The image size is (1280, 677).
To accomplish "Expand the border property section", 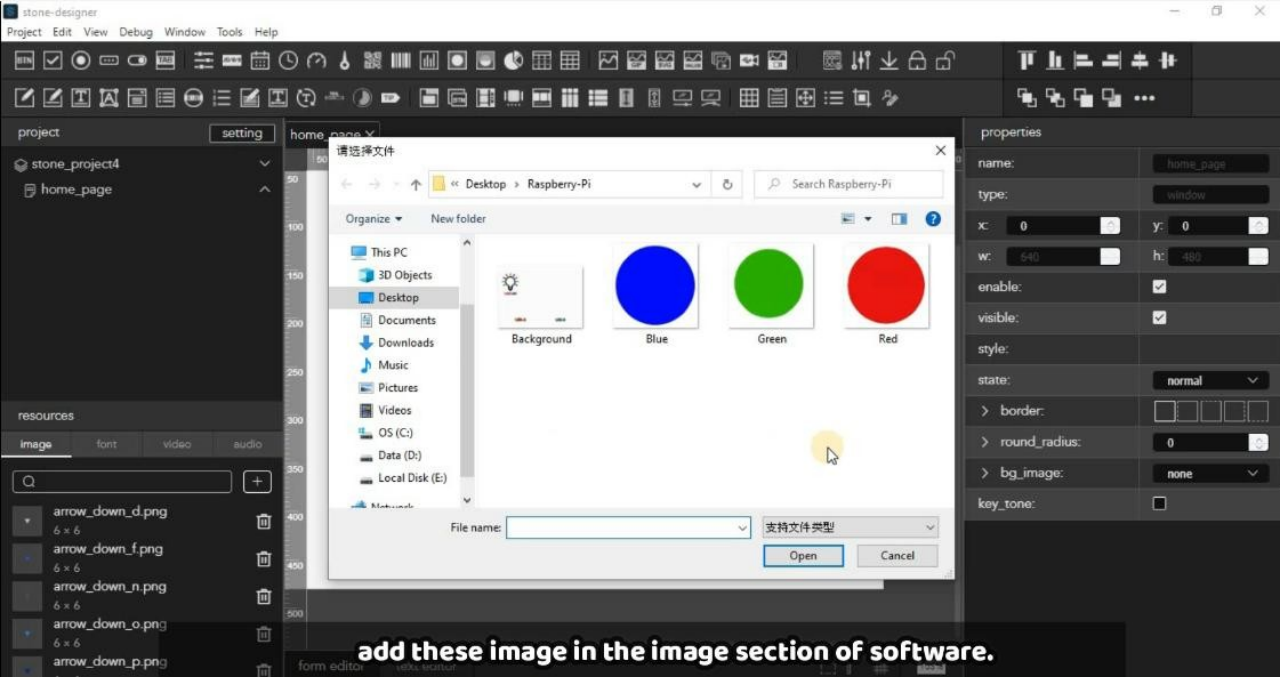I will [x=985, y=411].
